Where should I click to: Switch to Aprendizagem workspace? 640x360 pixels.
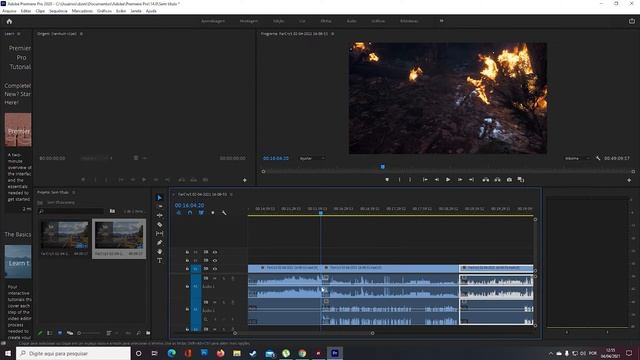tap(213, 21)
